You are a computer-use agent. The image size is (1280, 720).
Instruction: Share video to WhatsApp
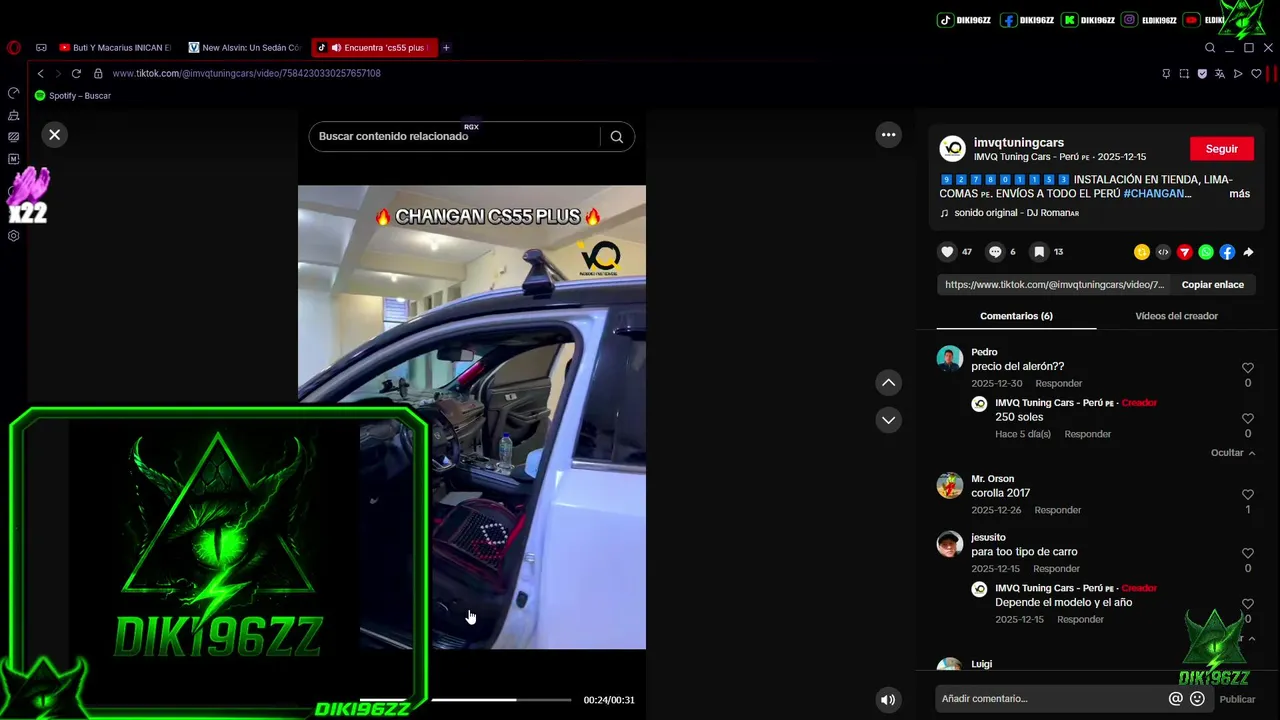click(1206, 252)
